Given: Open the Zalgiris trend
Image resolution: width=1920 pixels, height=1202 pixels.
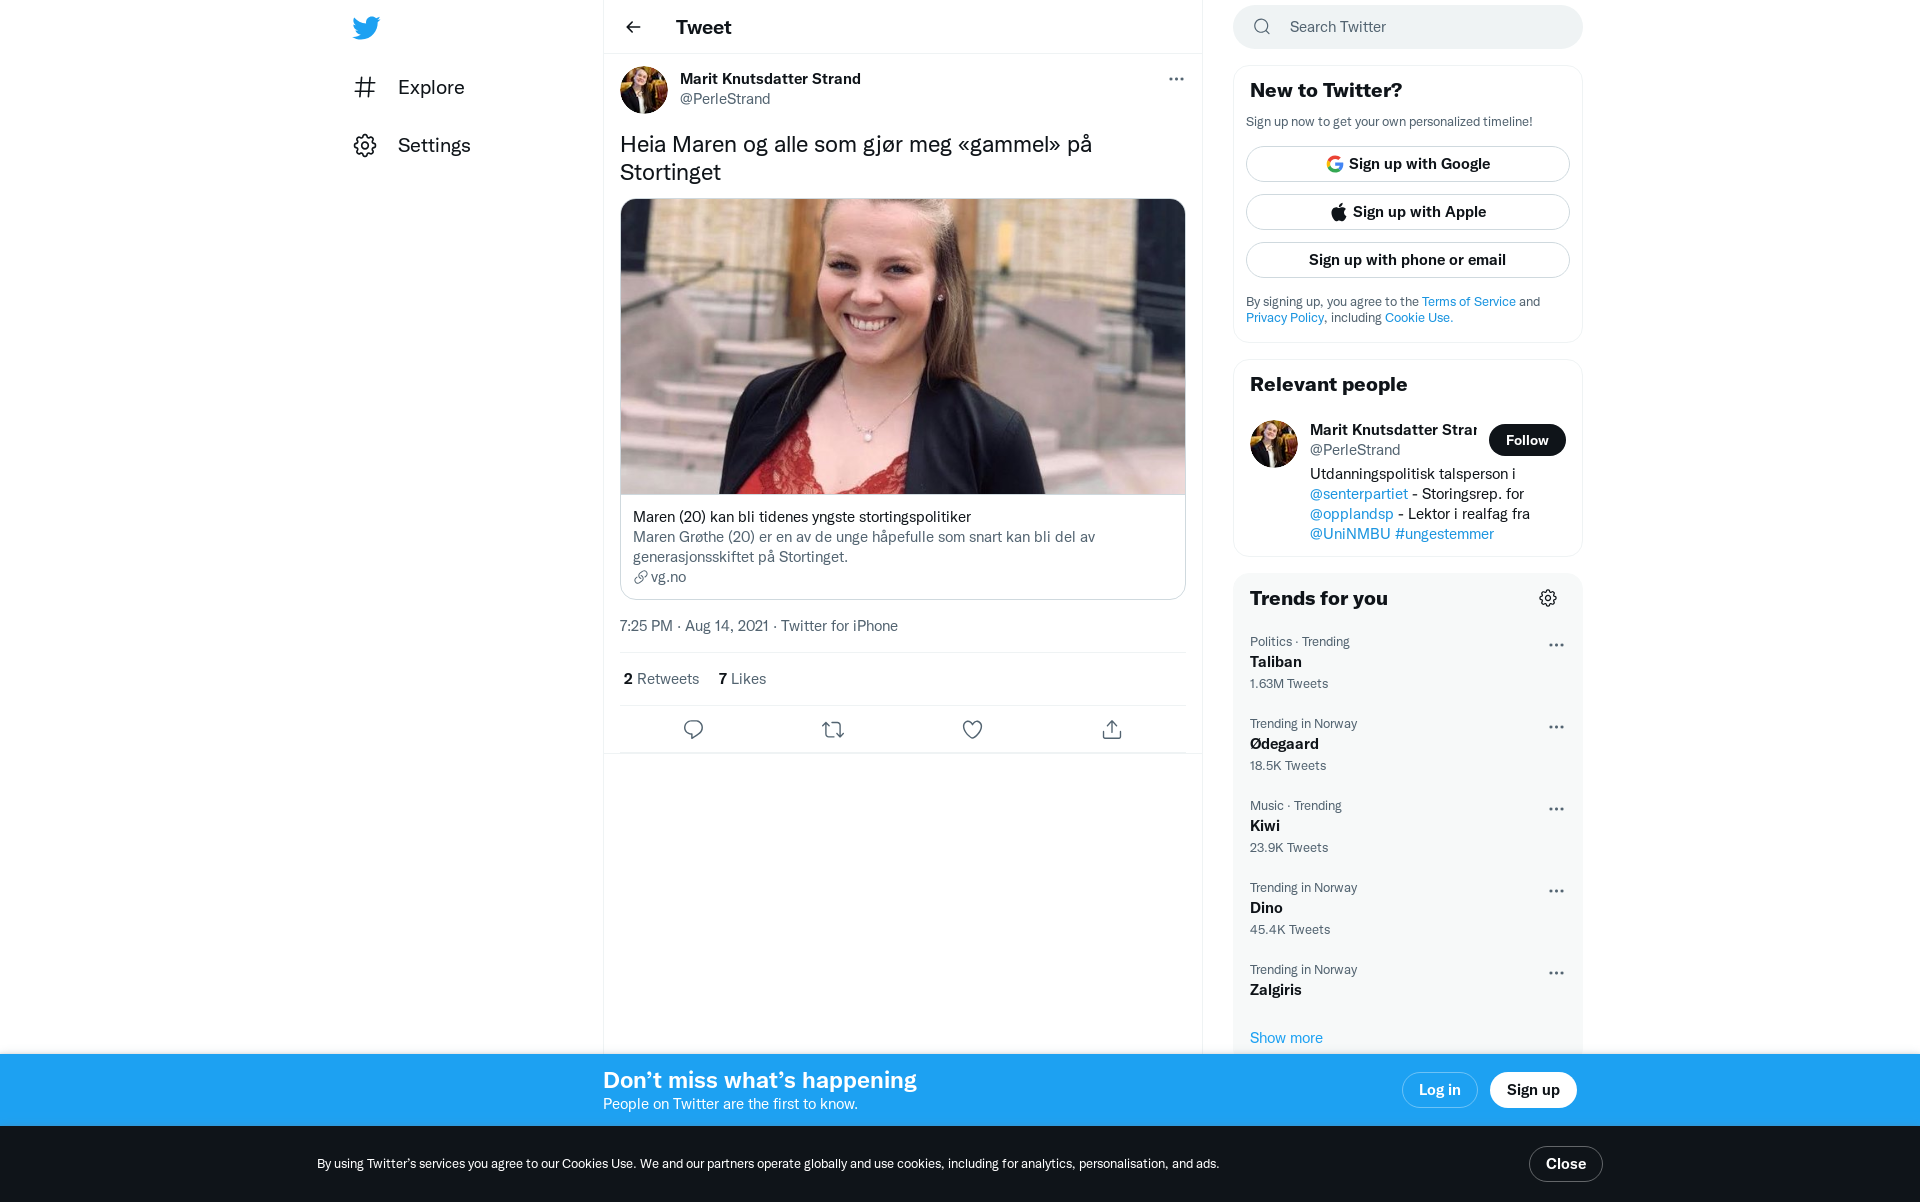Looking at the screenshot, I should (1408, 981).
